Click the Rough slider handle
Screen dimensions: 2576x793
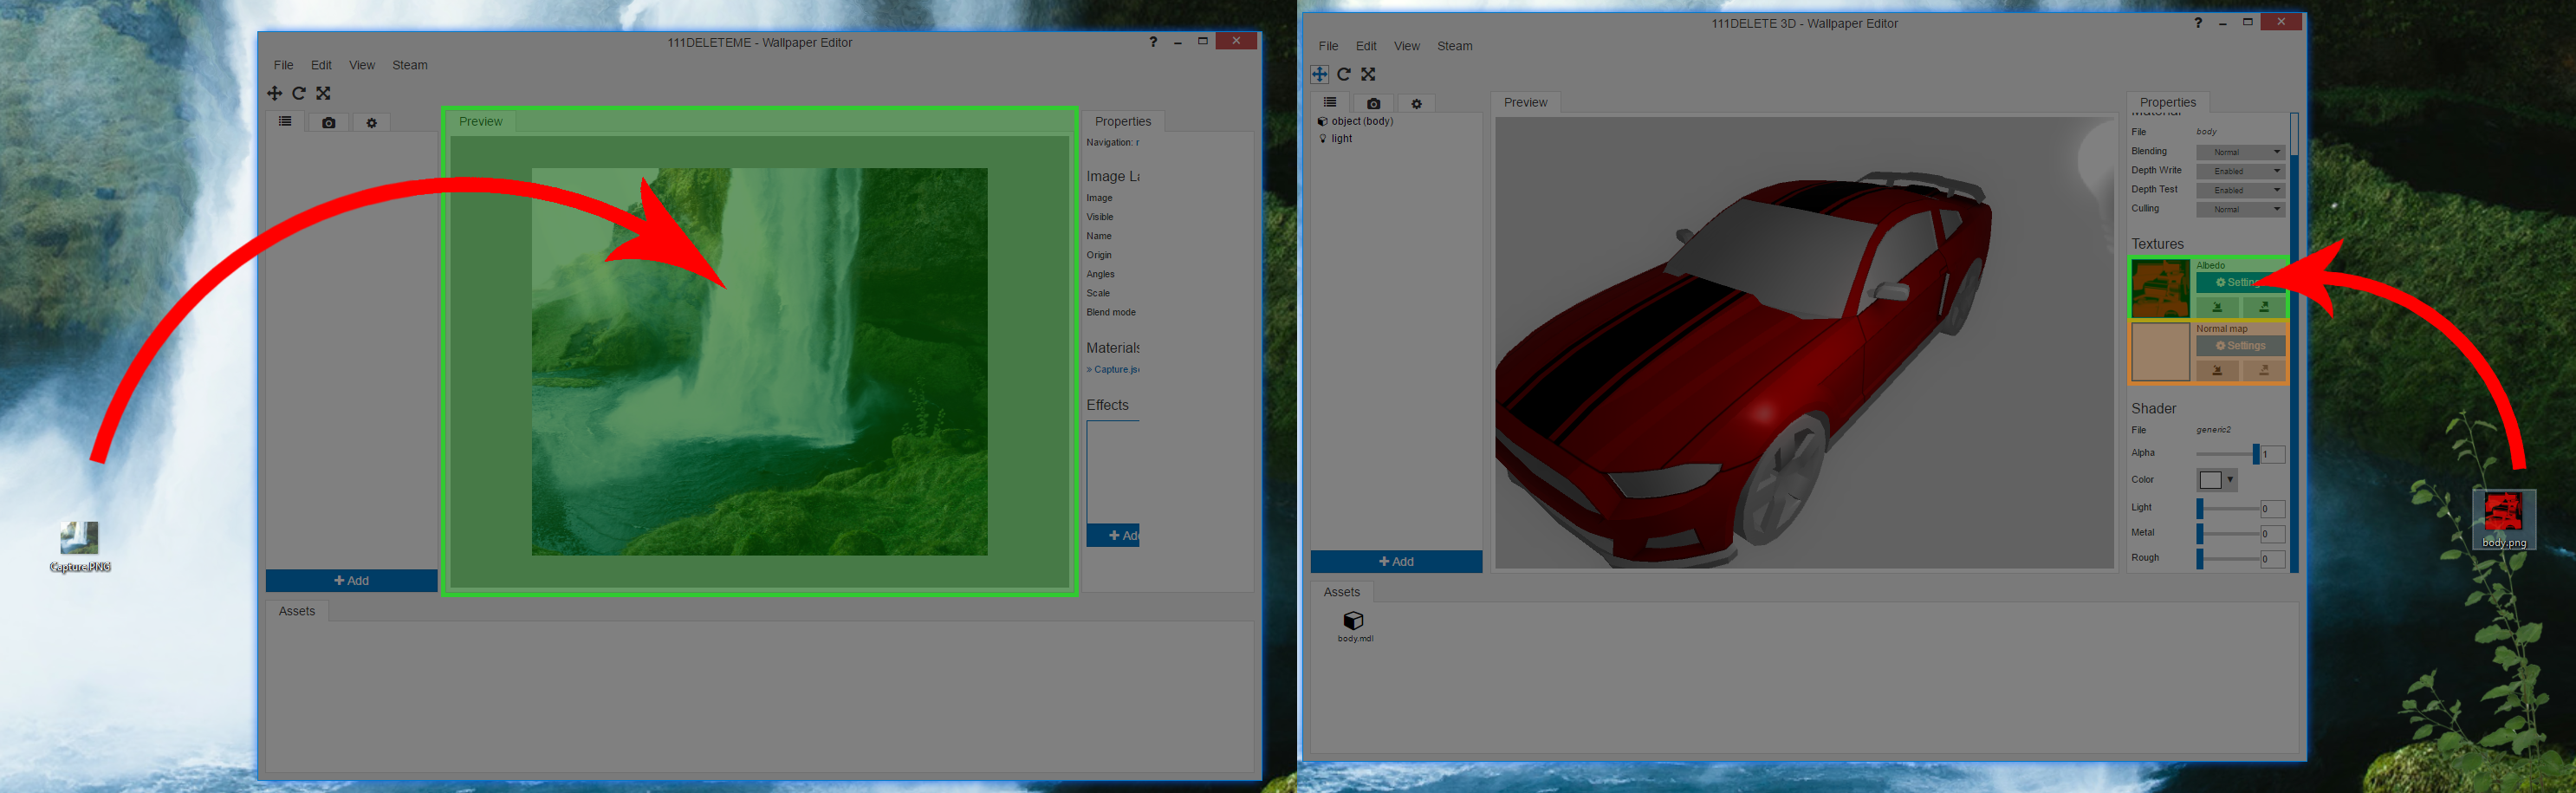click(2200, 559)
